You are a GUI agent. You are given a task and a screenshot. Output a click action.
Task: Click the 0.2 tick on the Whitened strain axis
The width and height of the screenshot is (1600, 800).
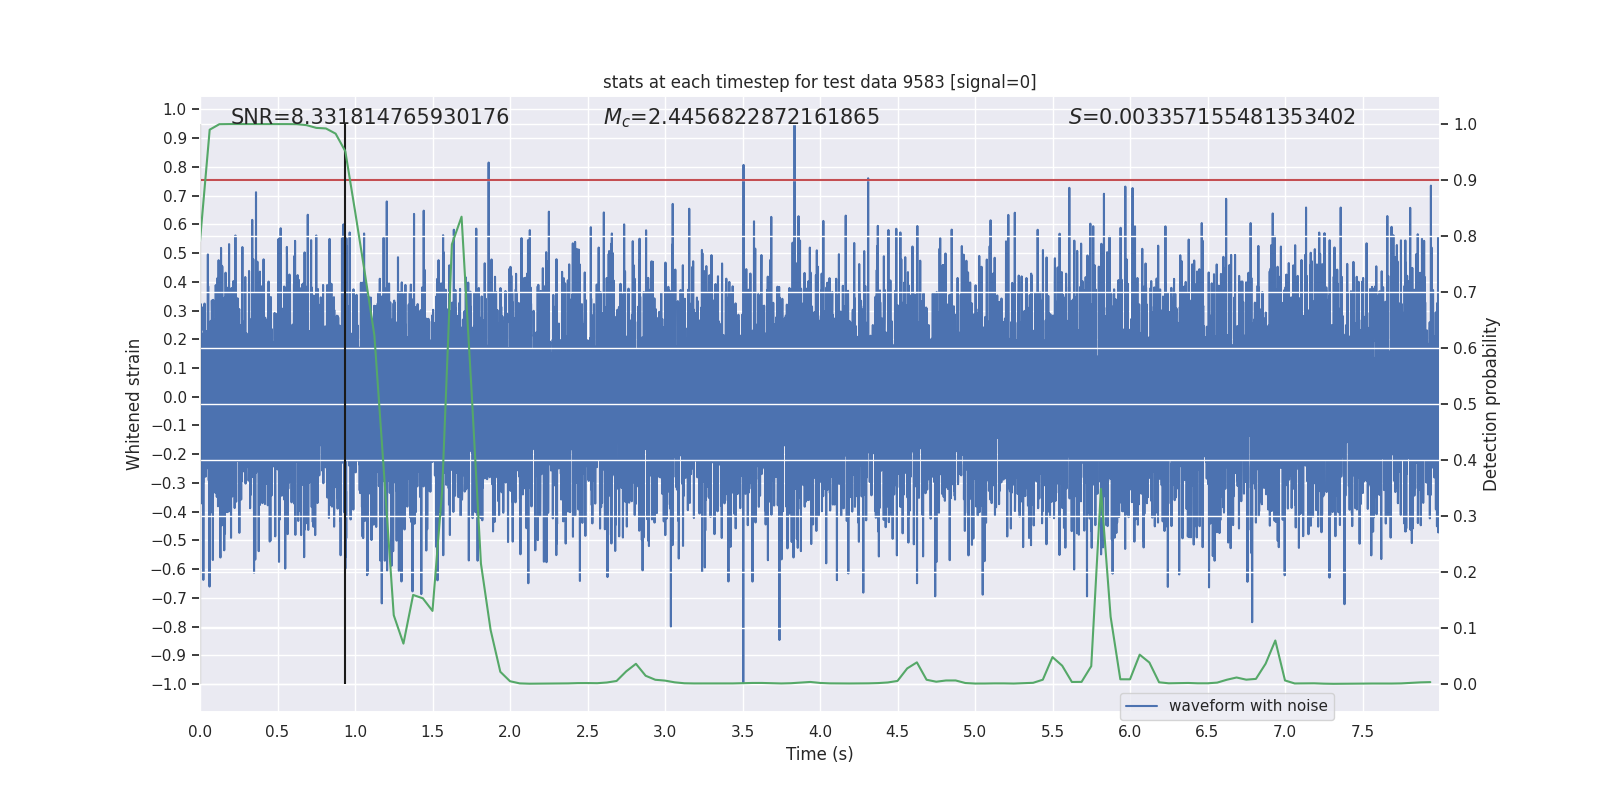point(175,340)
